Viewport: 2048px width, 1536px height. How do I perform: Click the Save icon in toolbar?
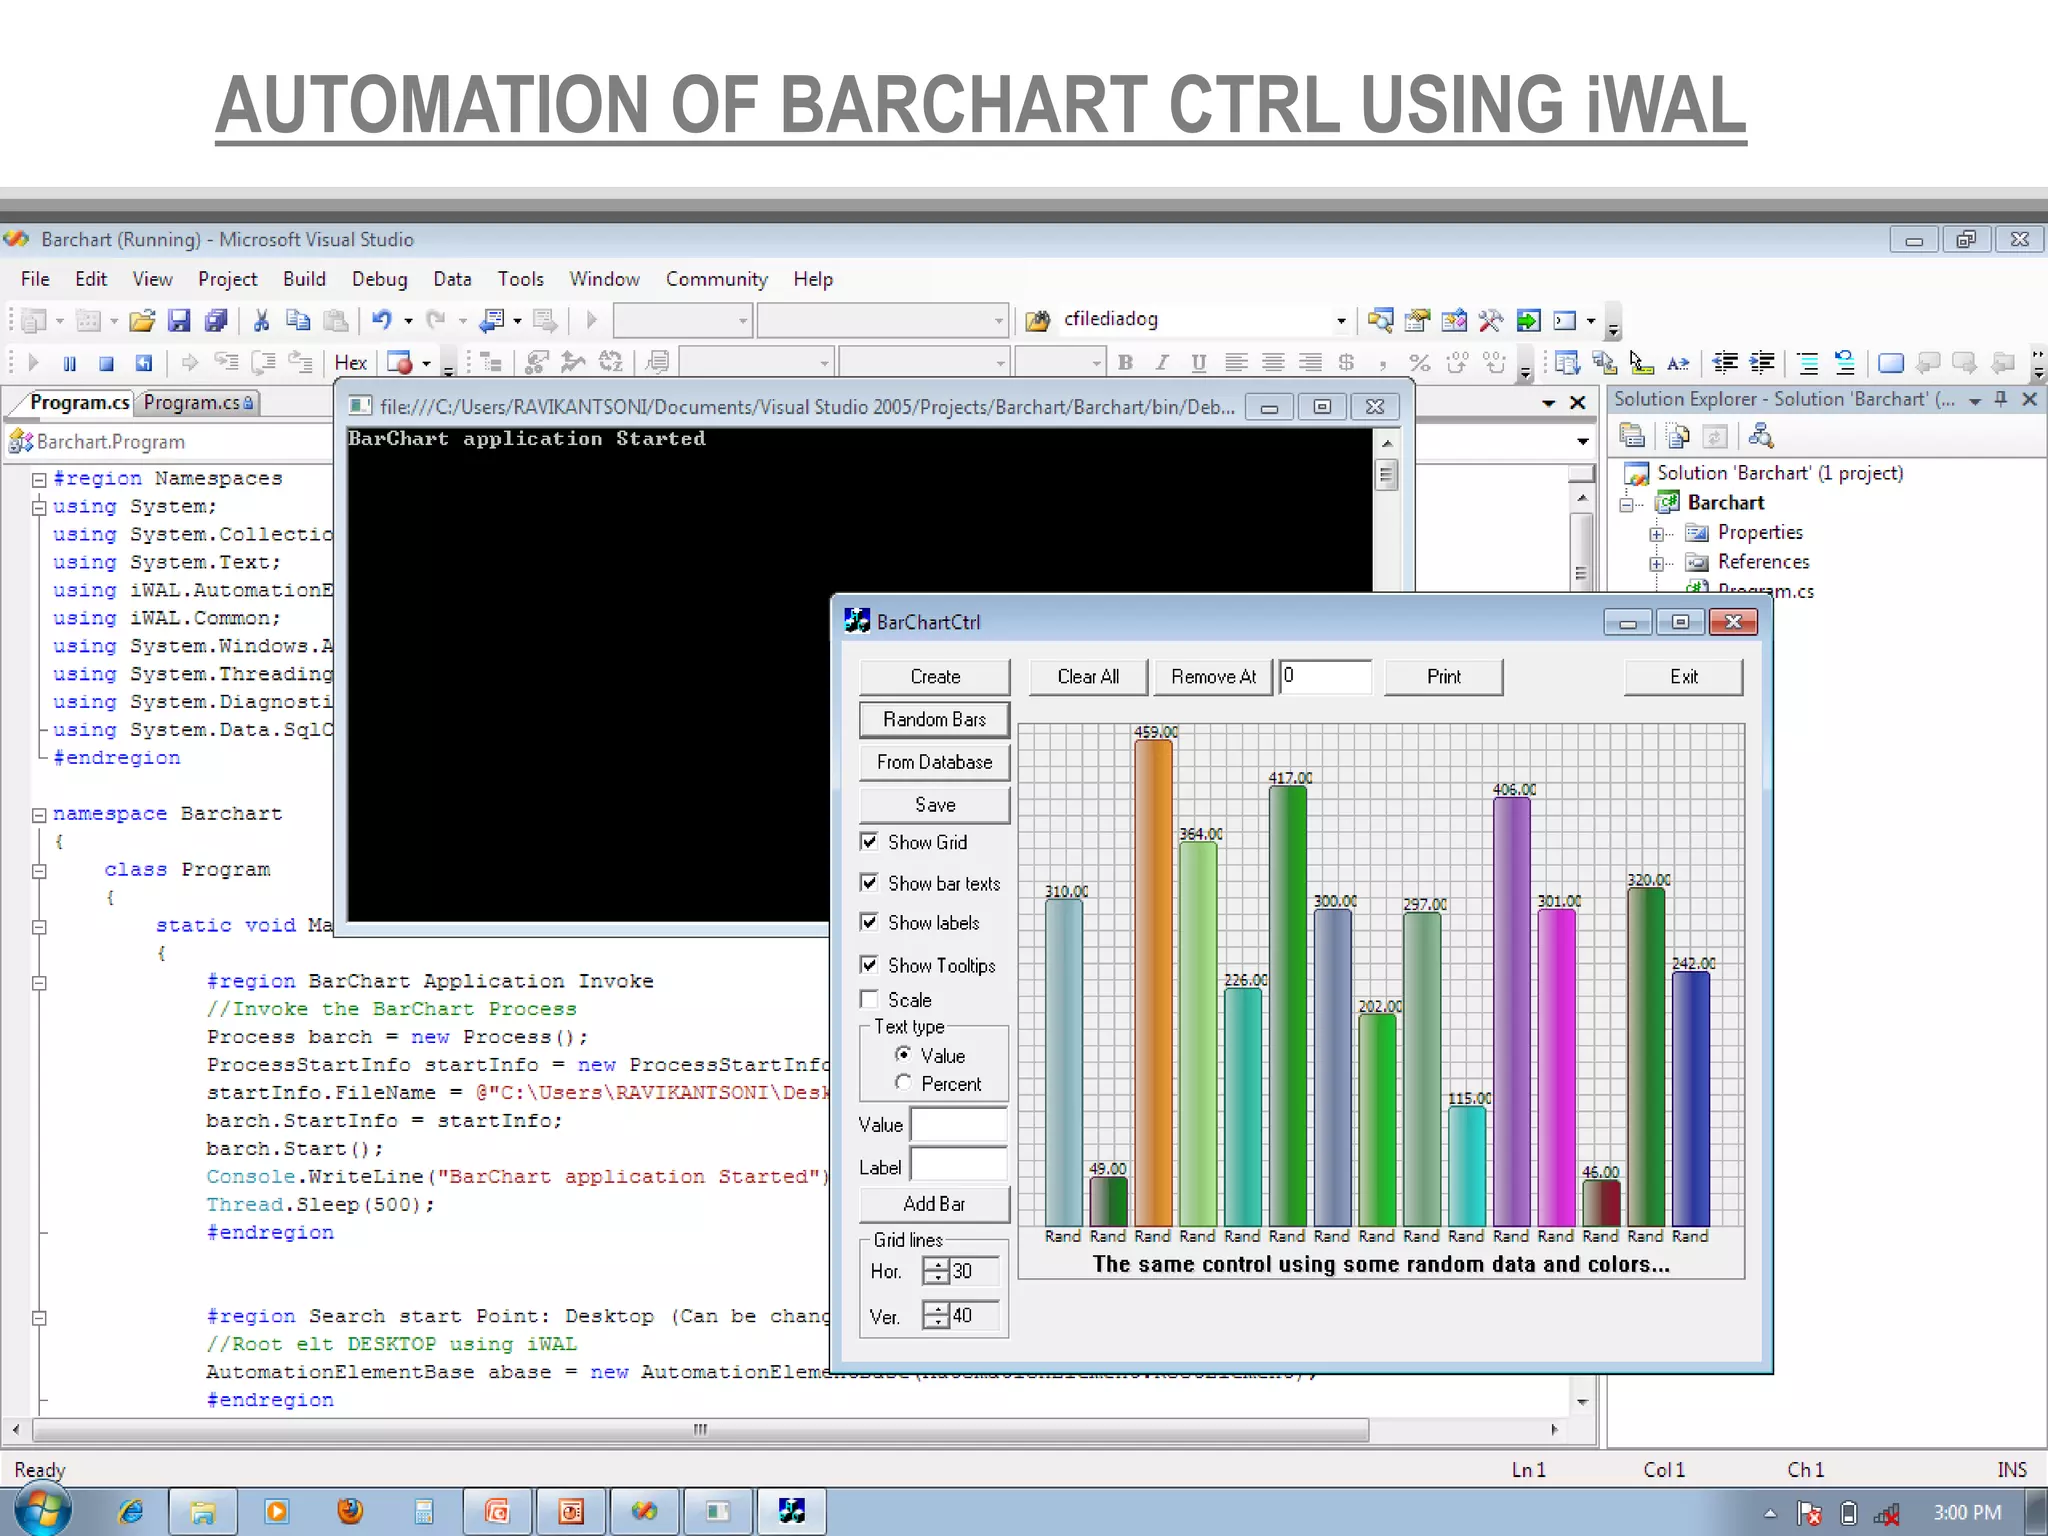click(179, 320)
